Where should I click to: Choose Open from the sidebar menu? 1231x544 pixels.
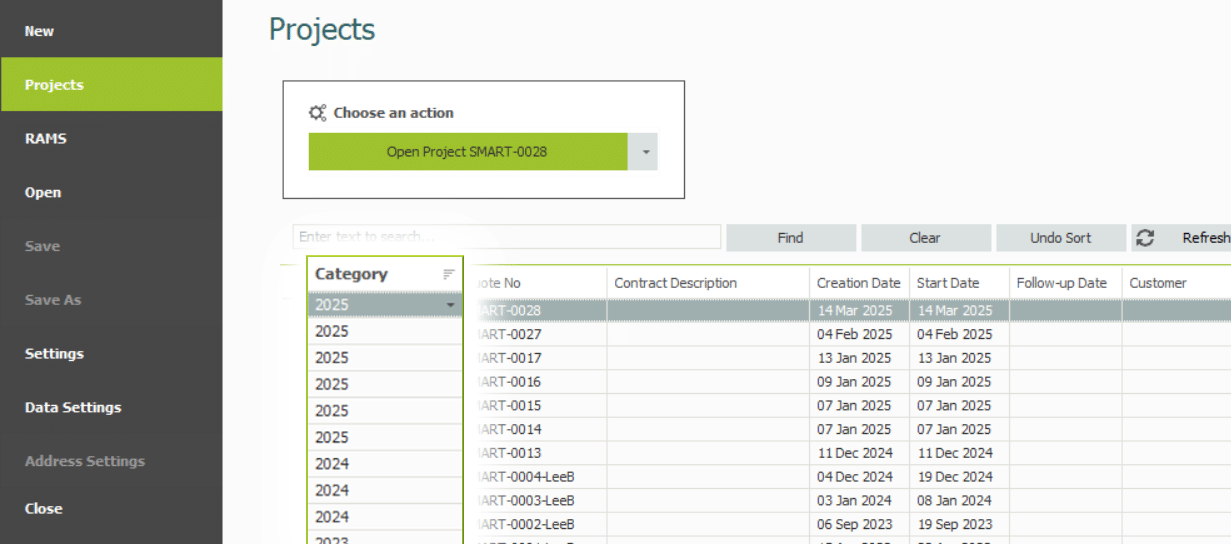click(43, 193)
